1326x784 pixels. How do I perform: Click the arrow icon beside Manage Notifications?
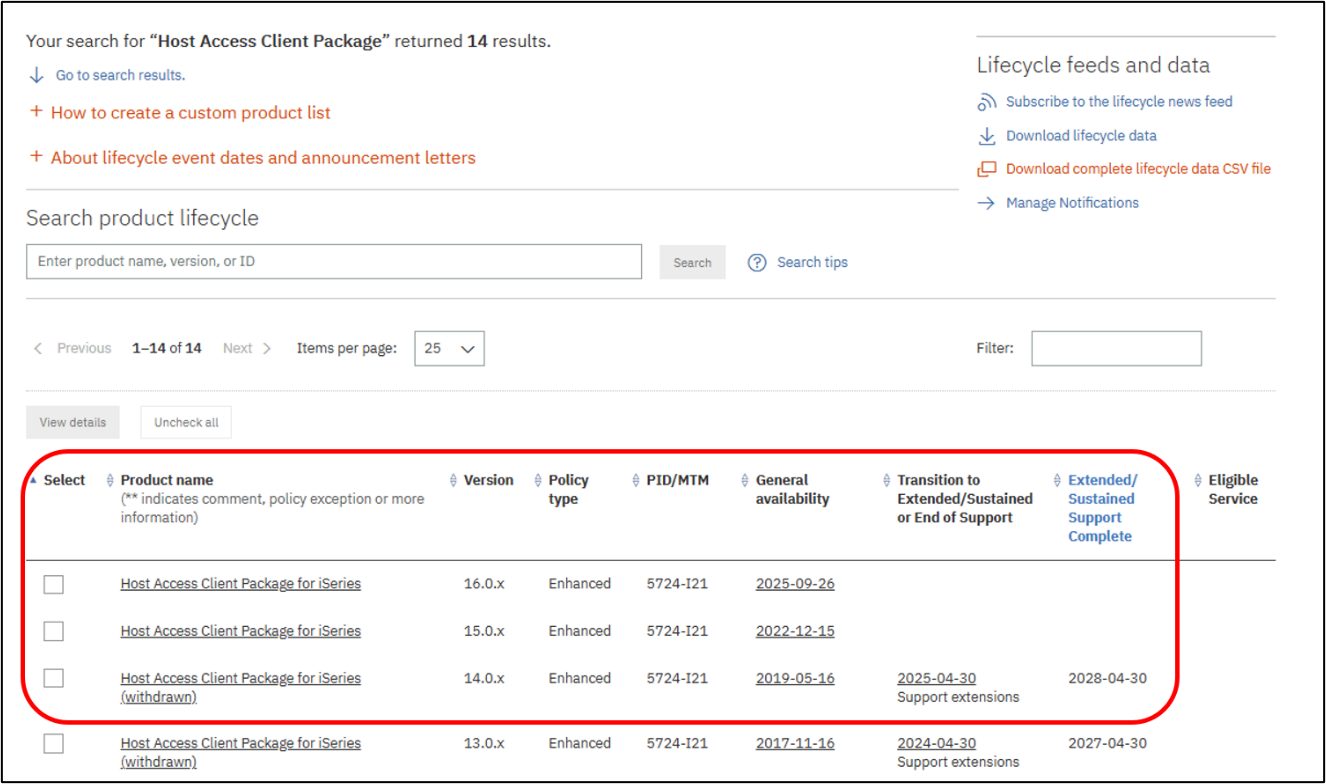pos(986,203)
